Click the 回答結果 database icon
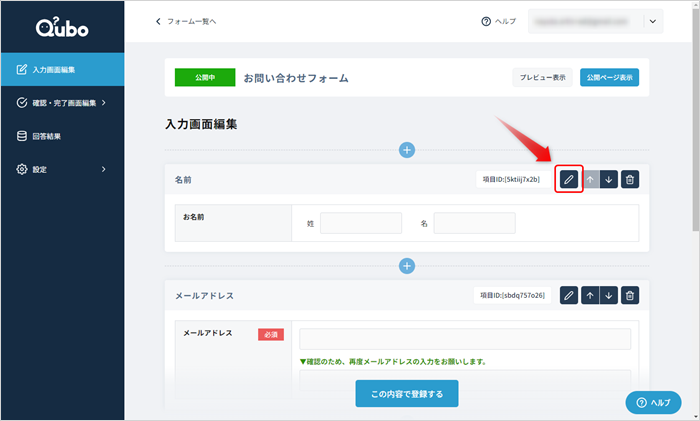Viewport: 700px width, 421px height. [x=21, y=136]
